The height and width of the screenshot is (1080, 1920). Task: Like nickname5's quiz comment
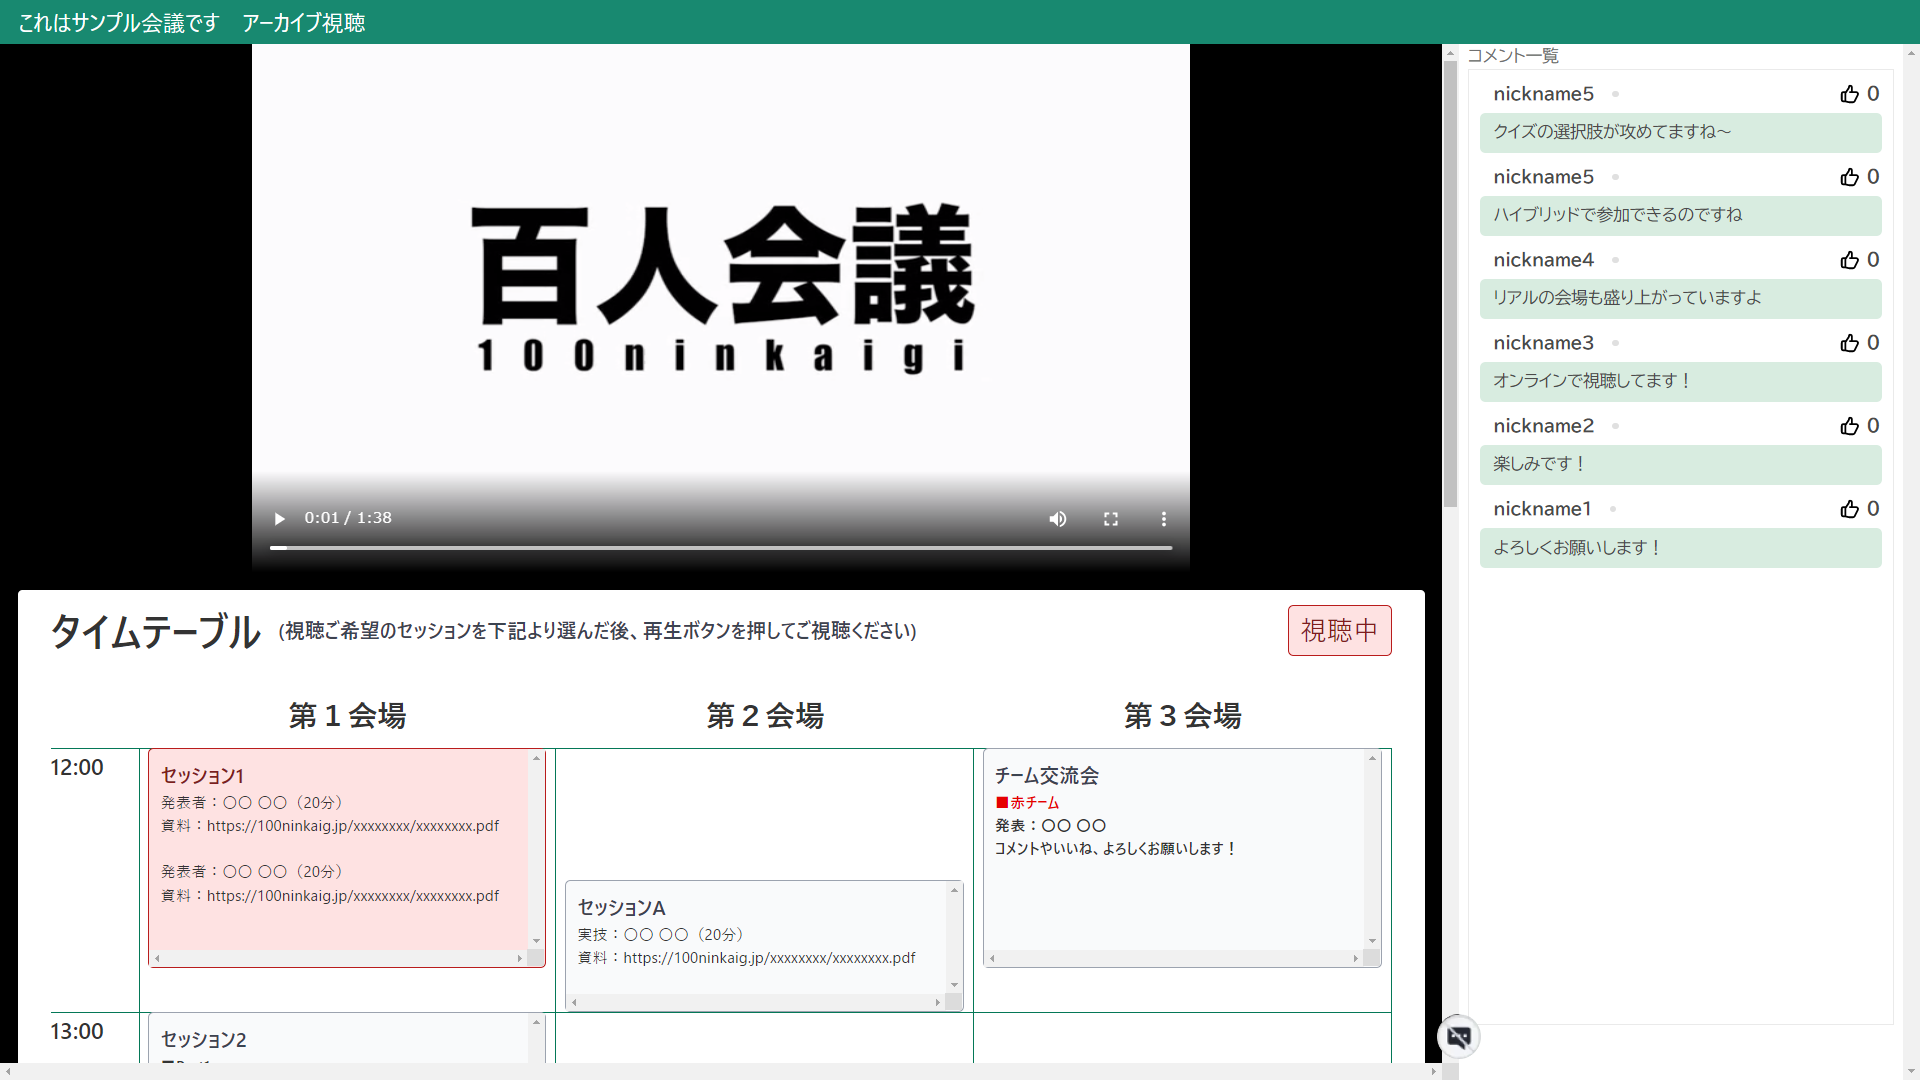tap(1850, 94)
